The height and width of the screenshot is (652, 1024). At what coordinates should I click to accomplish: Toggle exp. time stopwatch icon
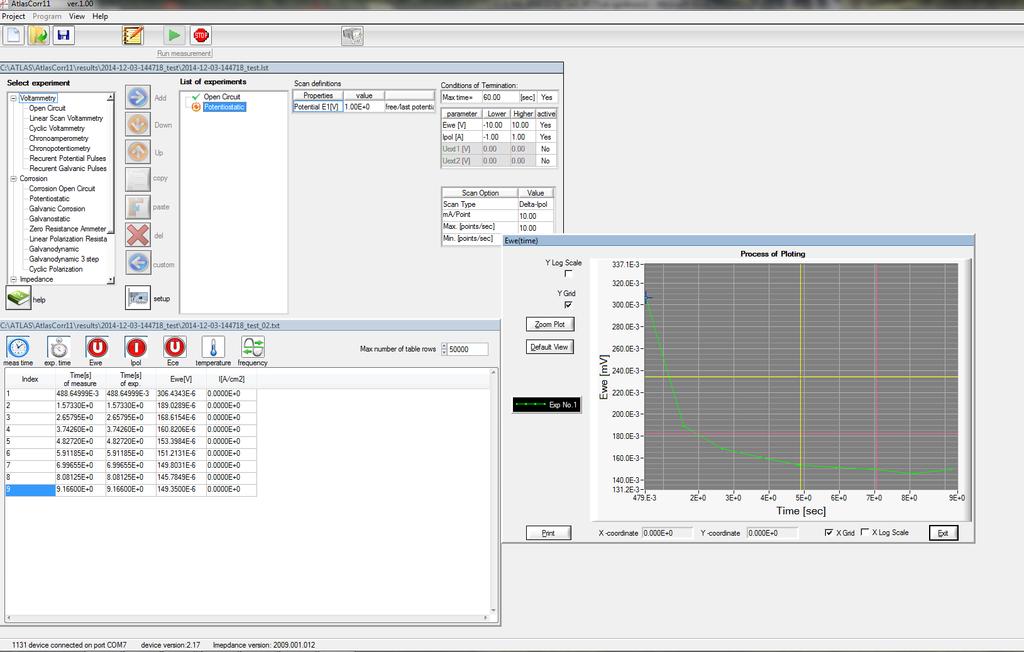pyautogui.click(x=58, y=347)
